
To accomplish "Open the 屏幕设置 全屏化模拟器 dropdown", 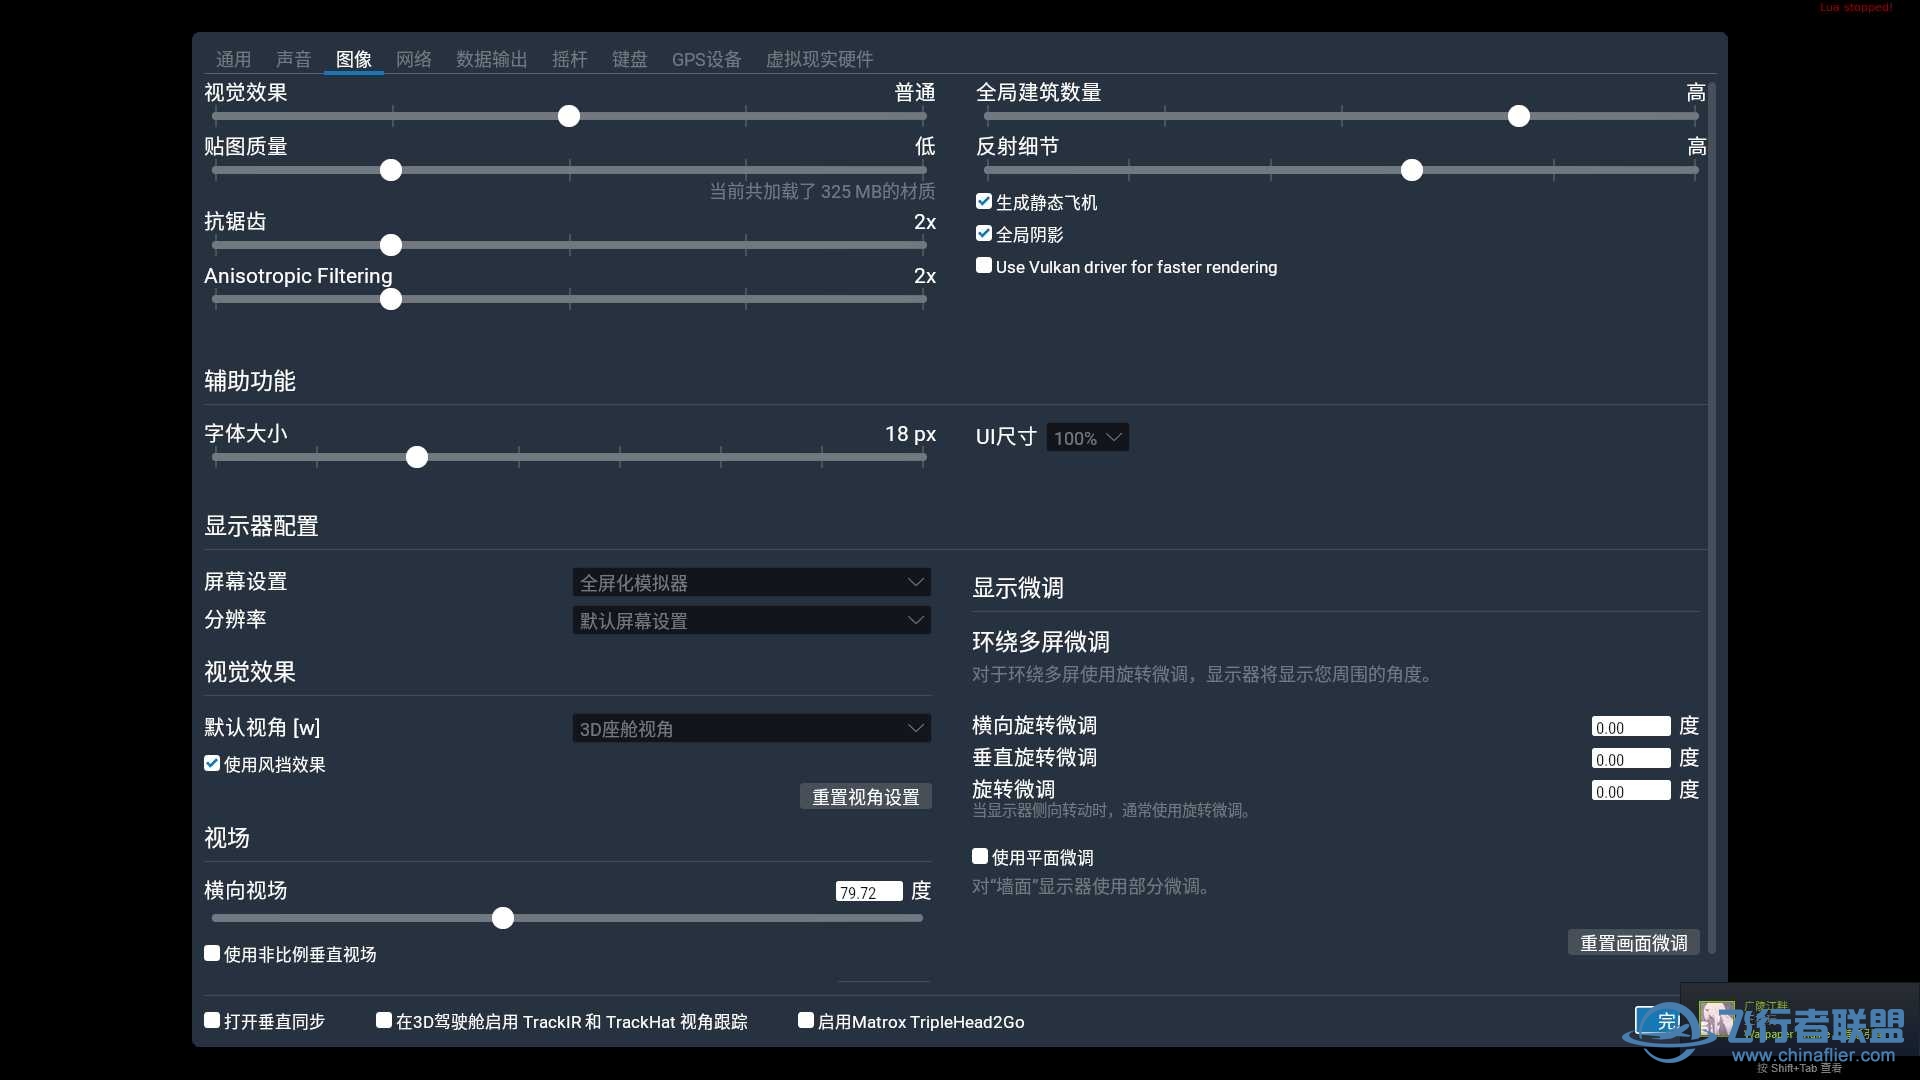I will [x=751, y=581].
